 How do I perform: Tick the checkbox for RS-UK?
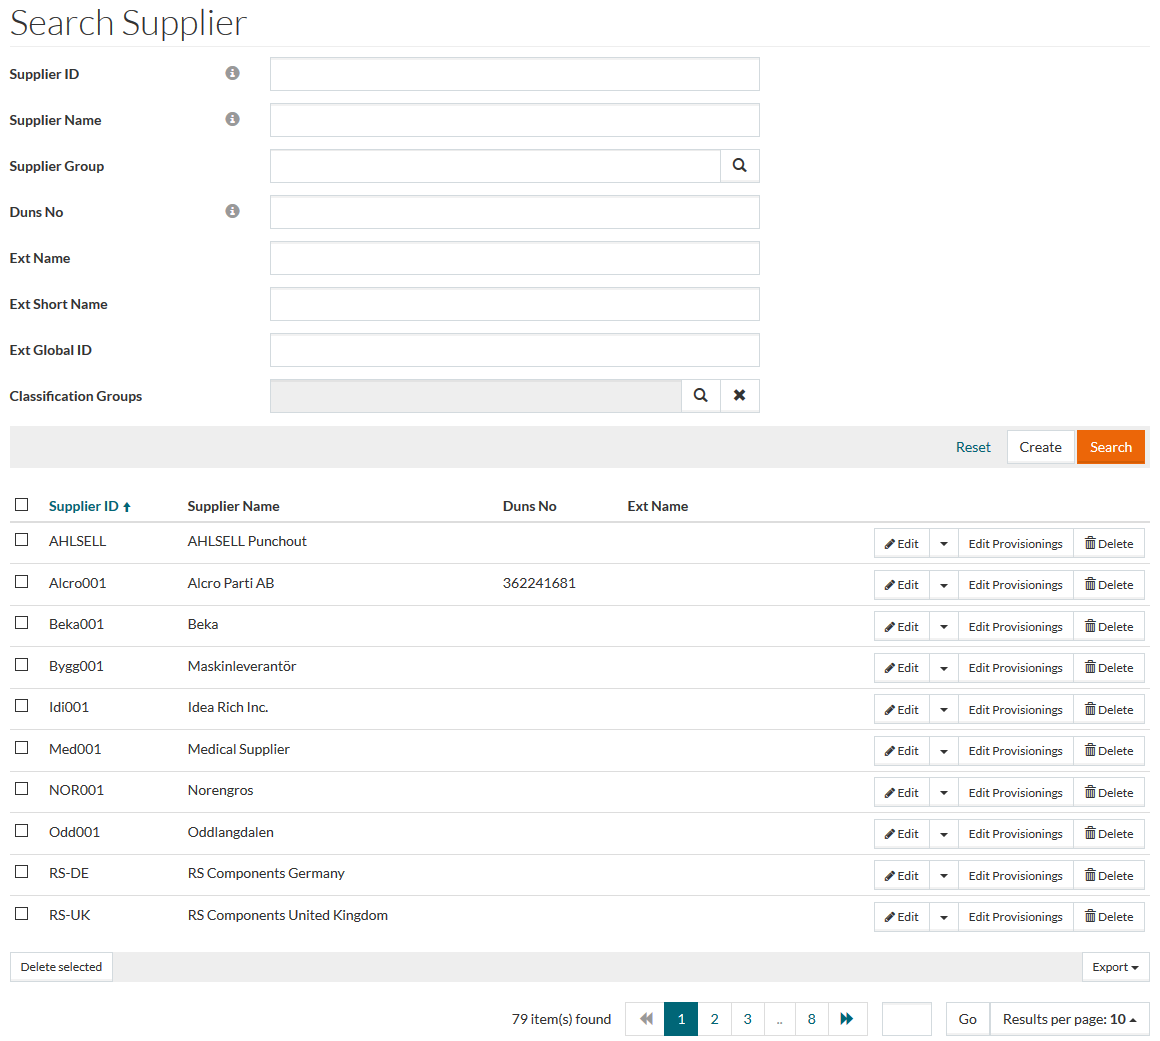[22, 913]
